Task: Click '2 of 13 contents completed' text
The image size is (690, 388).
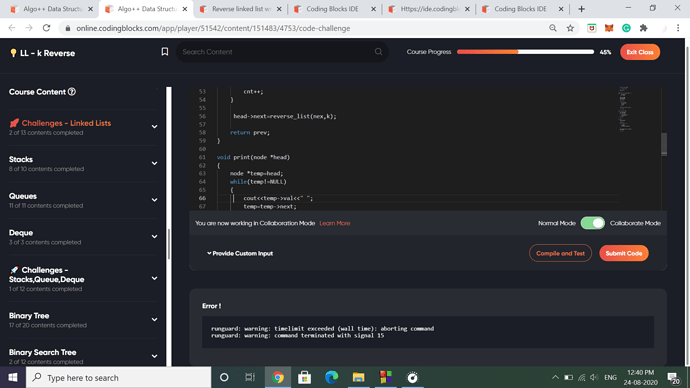Action: pyautogui.click(x=46, y=133)
